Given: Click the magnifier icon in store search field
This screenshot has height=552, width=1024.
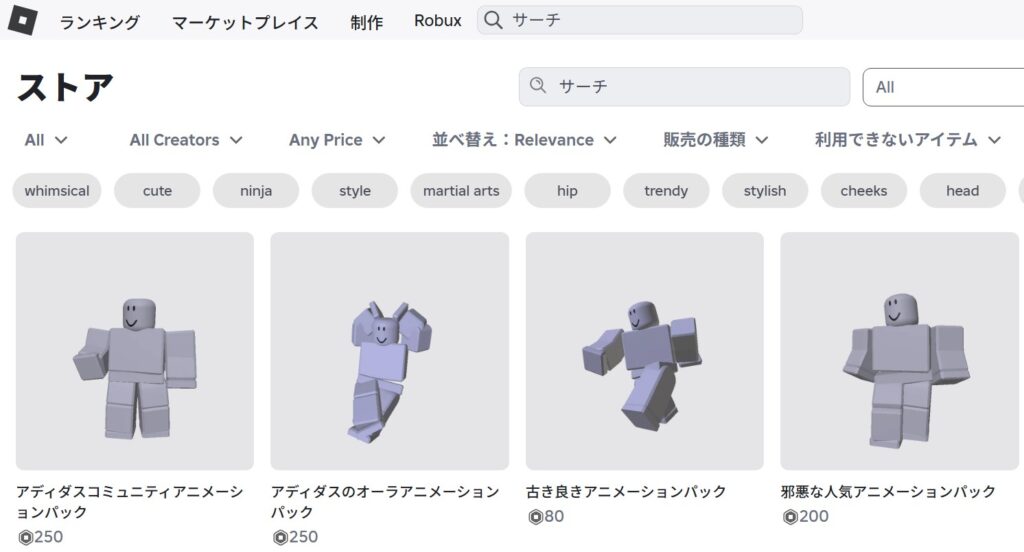Looking at the screenshot, I should click(539, 86).
